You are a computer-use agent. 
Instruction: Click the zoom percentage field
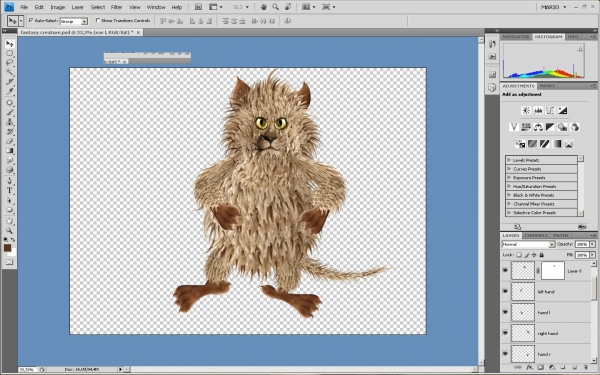tap(27, 370)
